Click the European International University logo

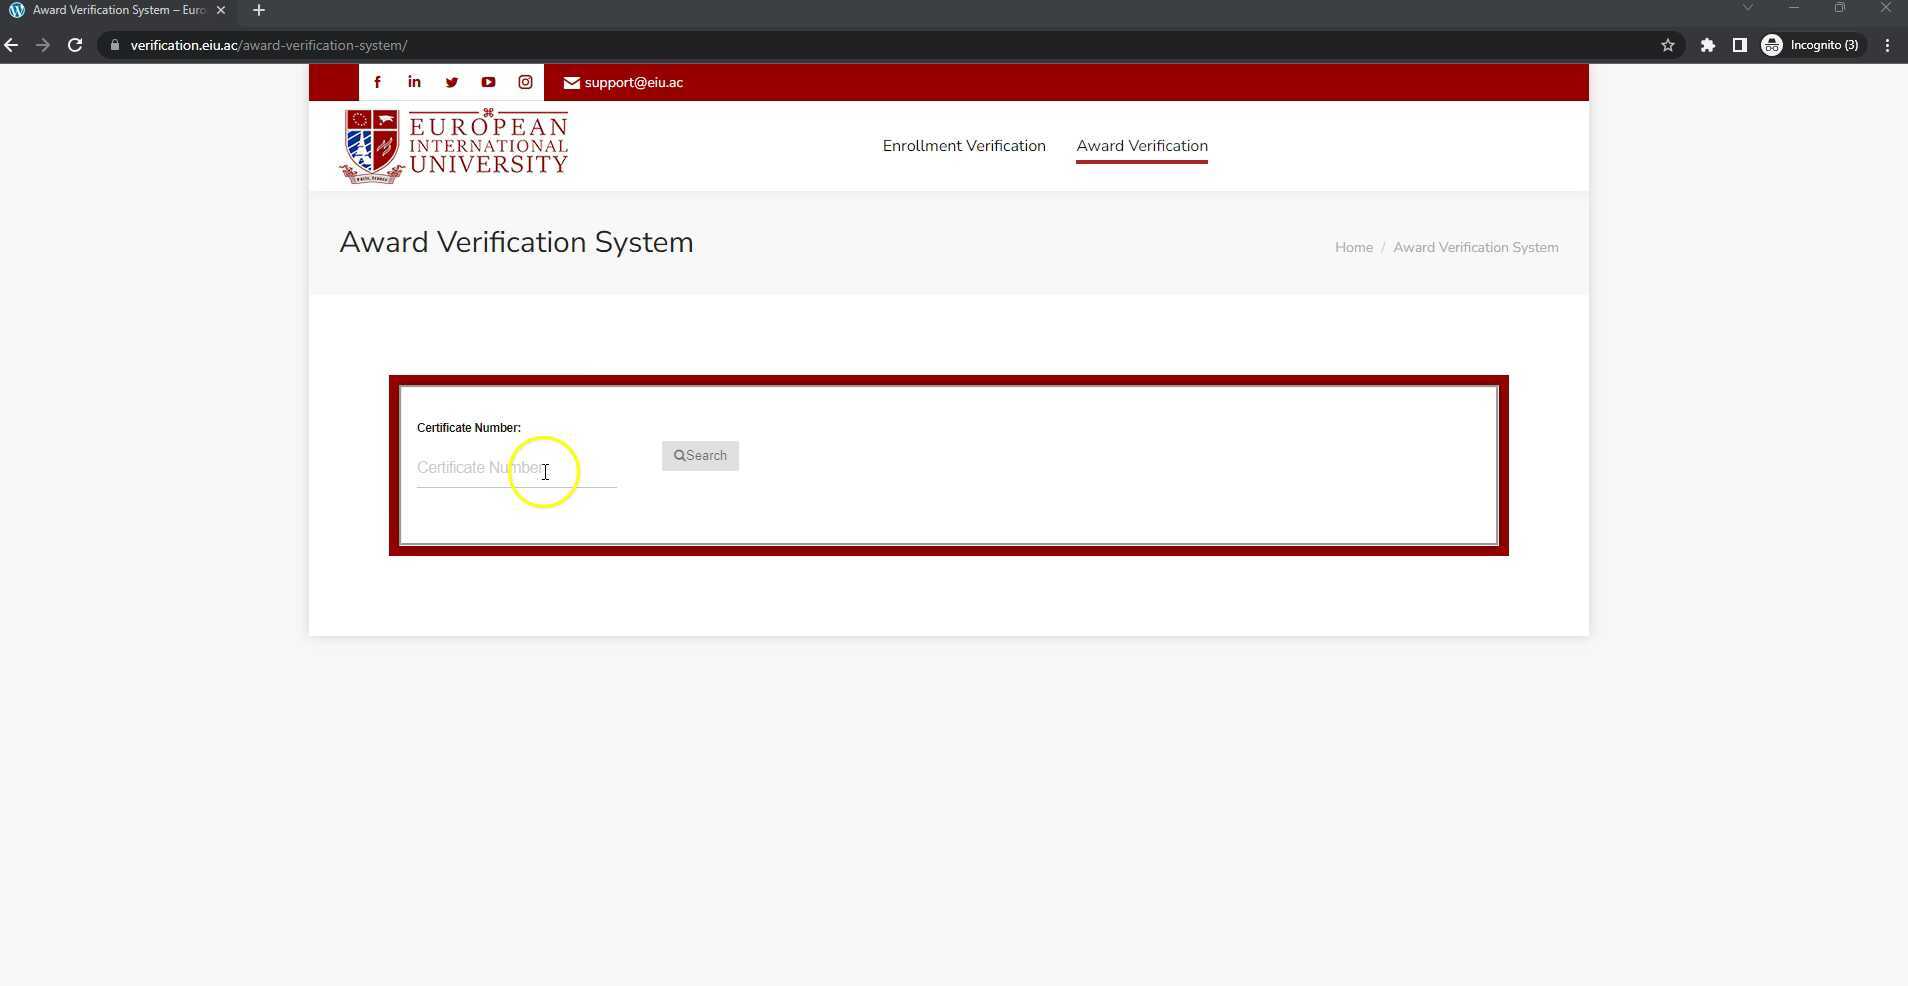[453, 145]
